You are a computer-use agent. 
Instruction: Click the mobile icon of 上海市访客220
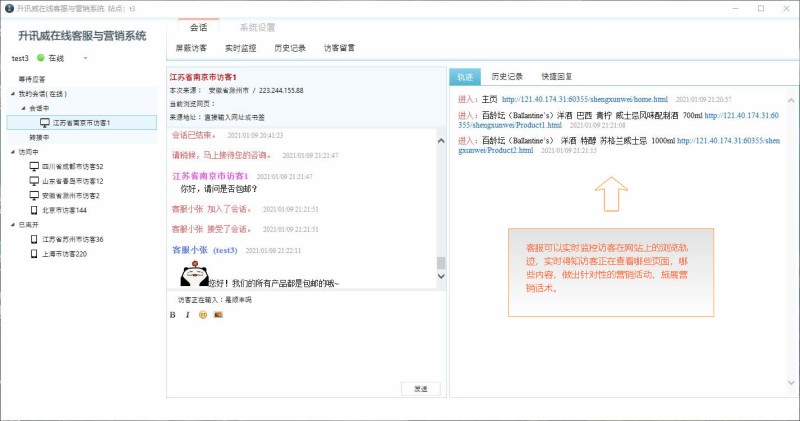click(34, 254)
